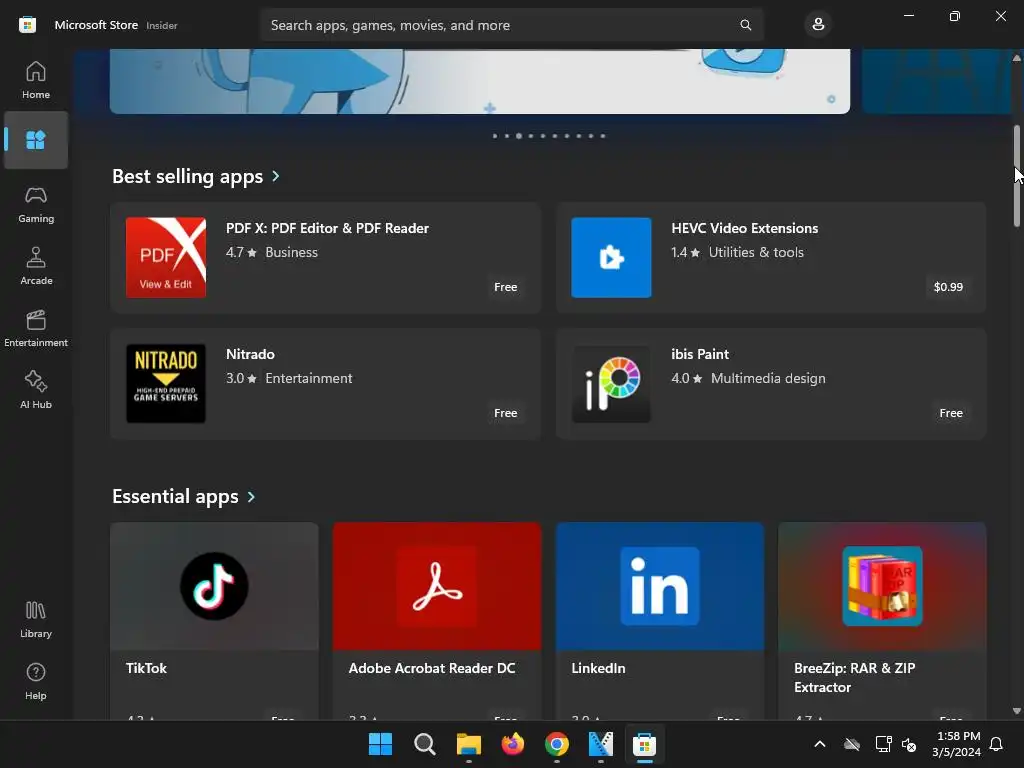The image size is (1024, 768).
Task: Open the TikTok app tile
Action: pyautogui.click(x=214, y=620)
